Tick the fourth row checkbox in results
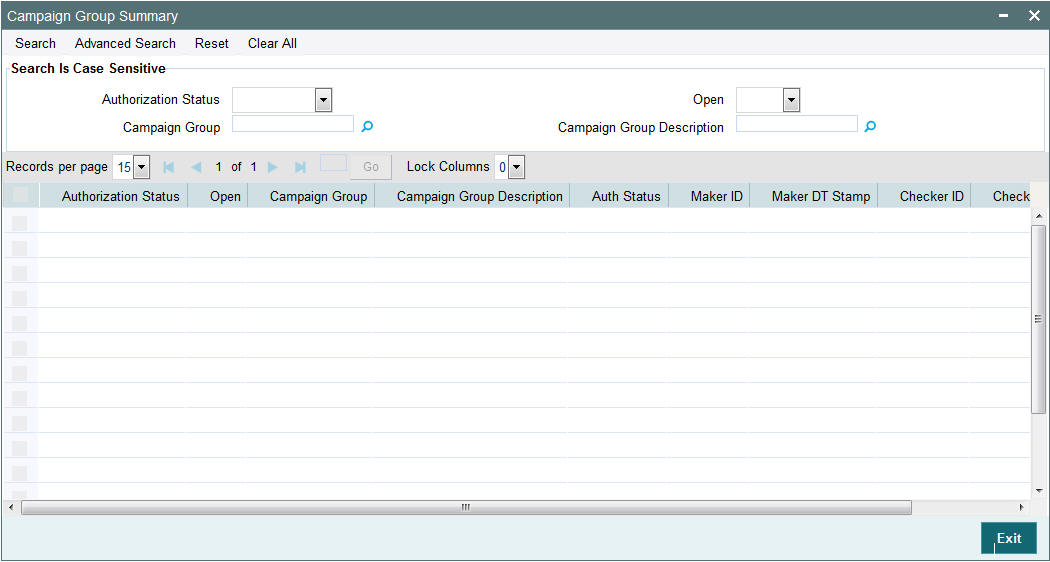1050x562 pixels. click(19, 298)
